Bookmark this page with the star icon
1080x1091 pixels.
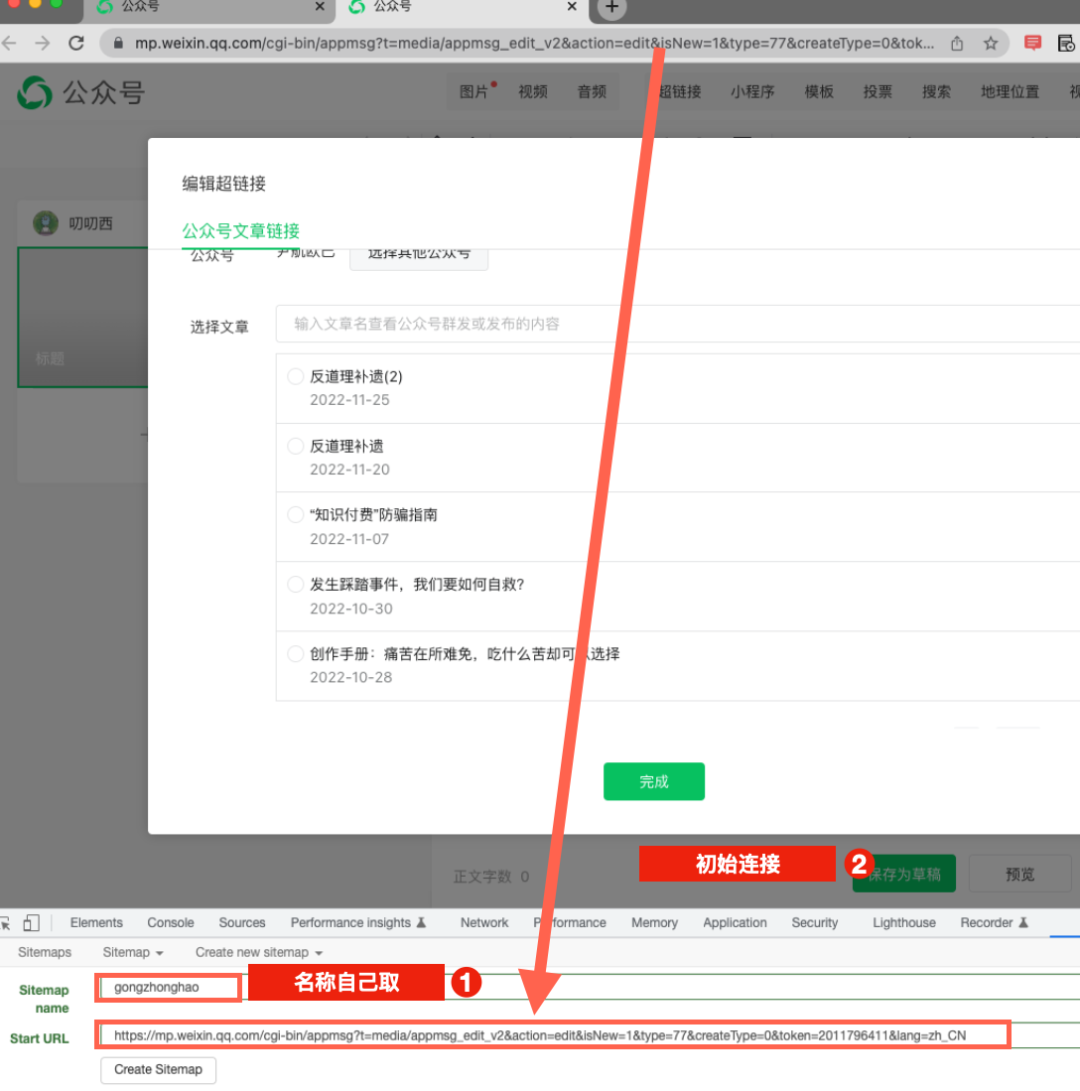tap(990, 43)
